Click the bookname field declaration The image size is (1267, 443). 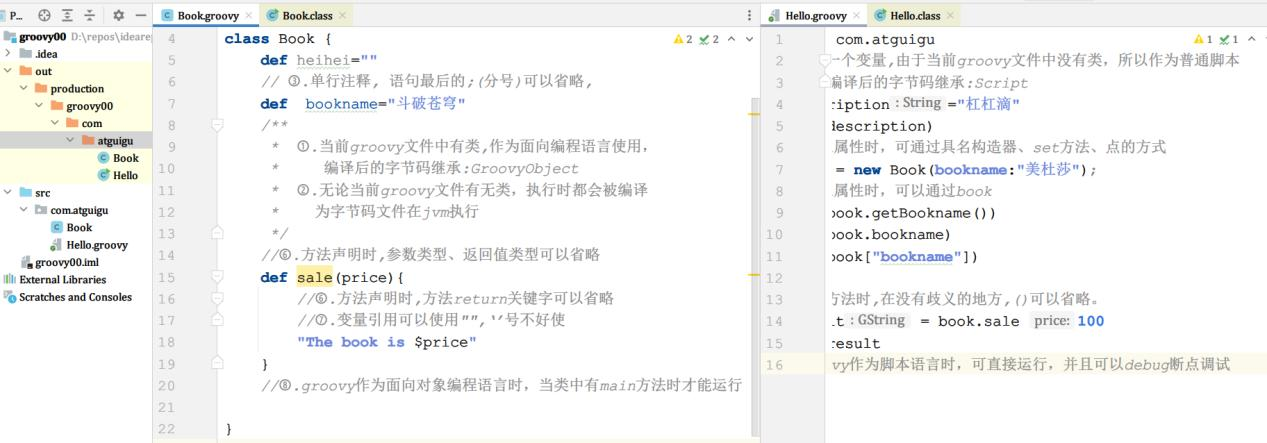point(341,104)
